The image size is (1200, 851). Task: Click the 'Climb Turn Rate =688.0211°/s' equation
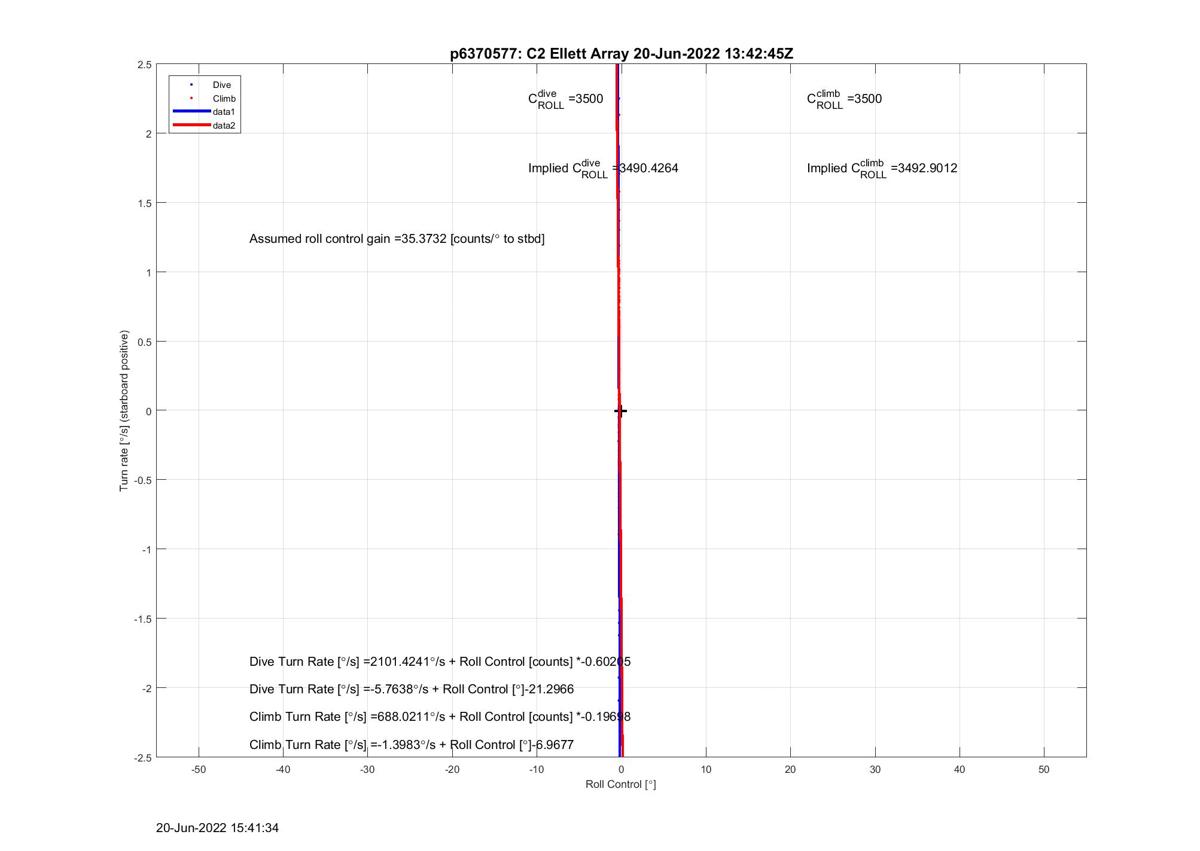[440, 717]
